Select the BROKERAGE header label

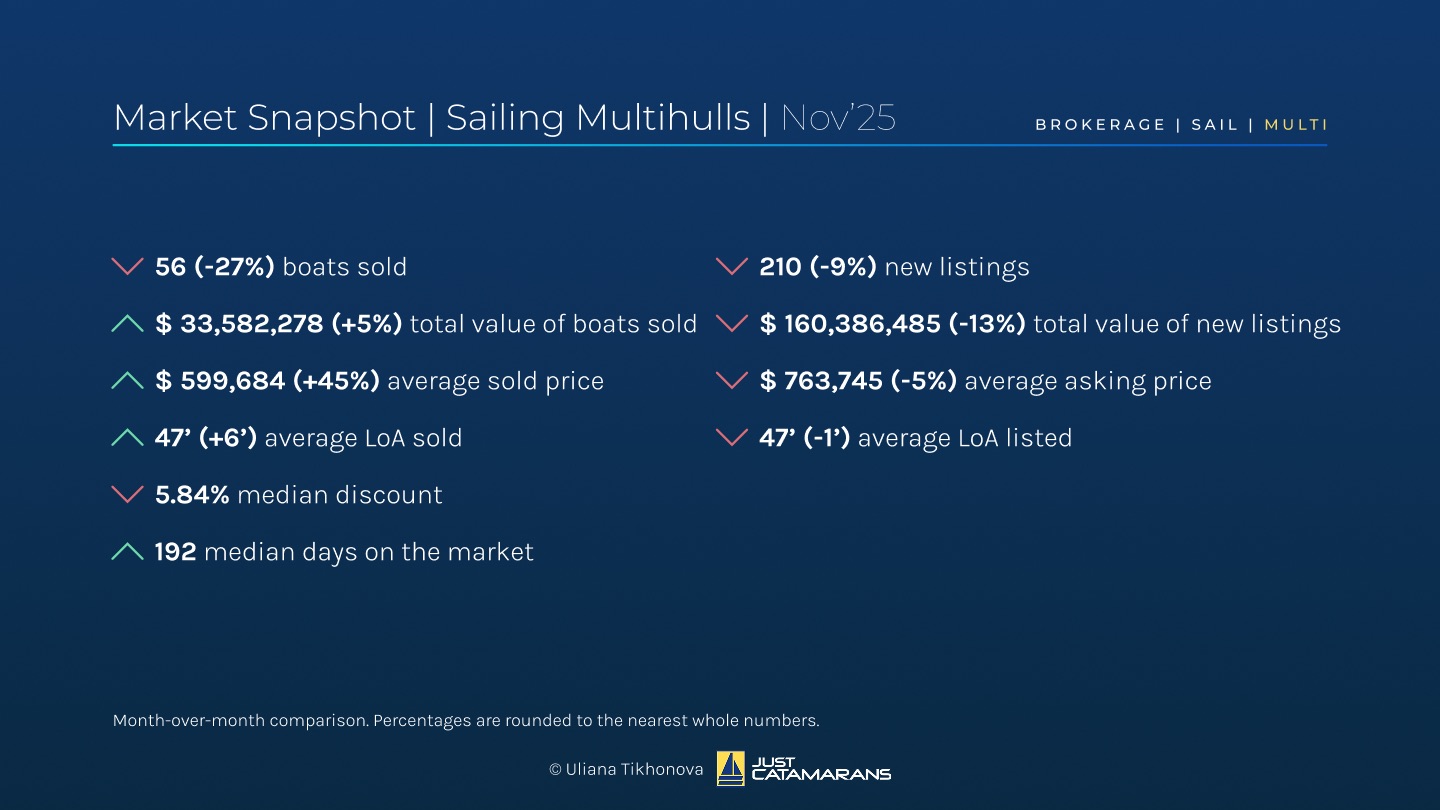click(x=1100, y=125)
